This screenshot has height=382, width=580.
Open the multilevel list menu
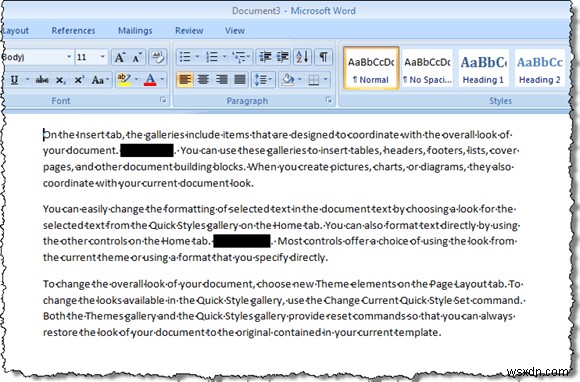click(241, 57)
